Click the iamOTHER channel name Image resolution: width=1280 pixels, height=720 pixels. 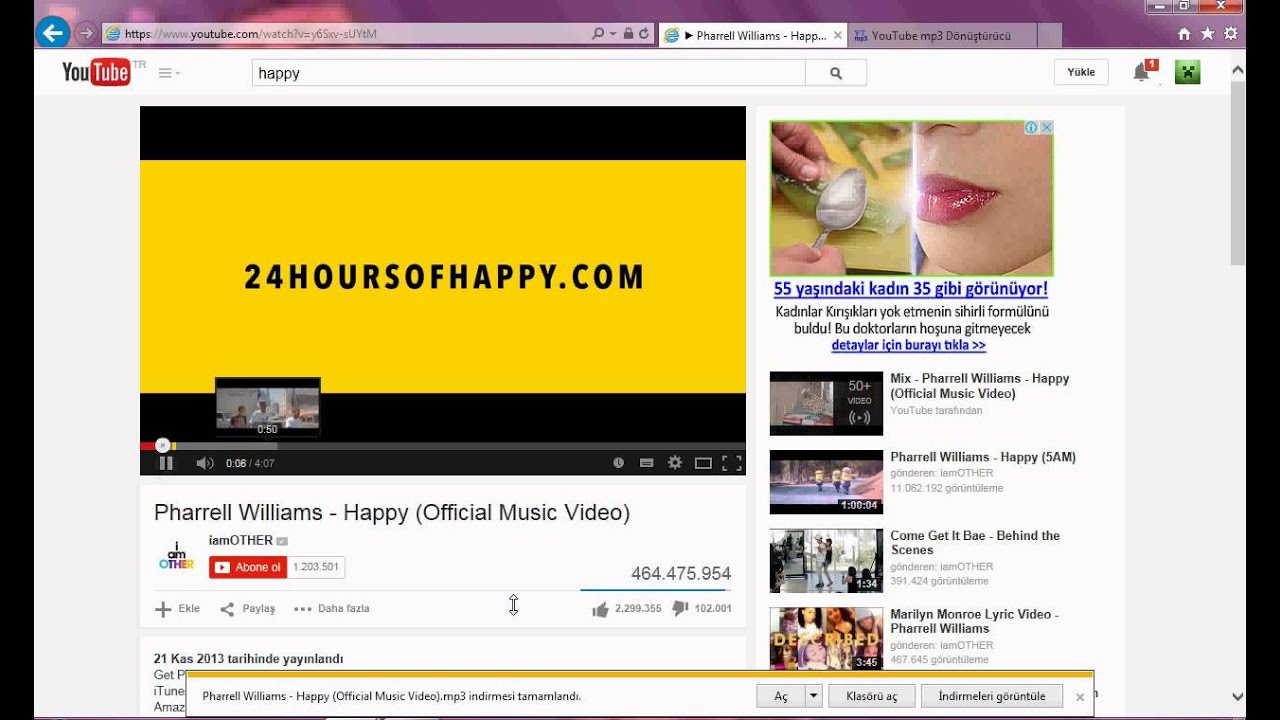click(x=241, y=540)
